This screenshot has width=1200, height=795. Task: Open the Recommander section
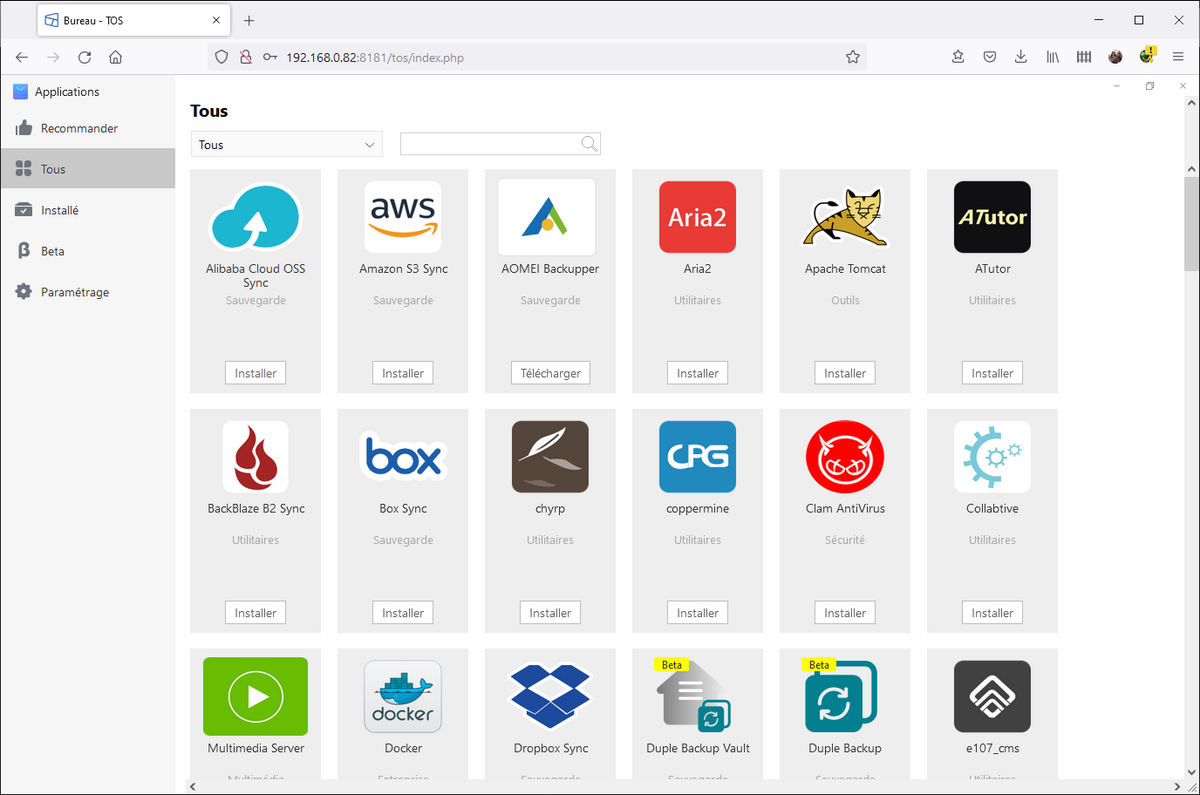pyautogui.click(x=88, y=128)
